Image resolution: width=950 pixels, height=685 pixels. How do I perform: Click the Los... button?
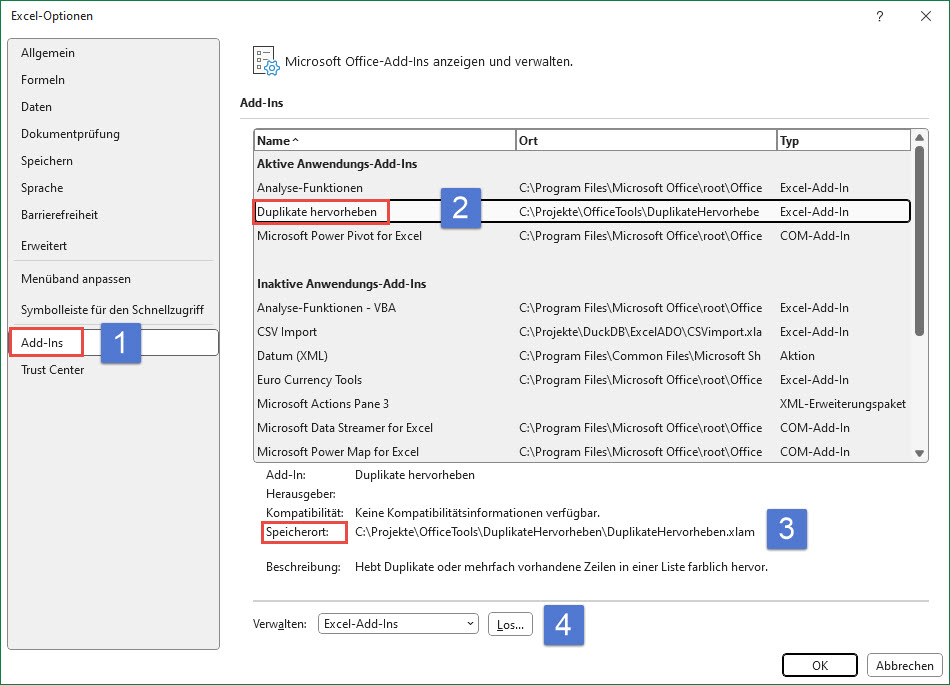tap(510, 624)
